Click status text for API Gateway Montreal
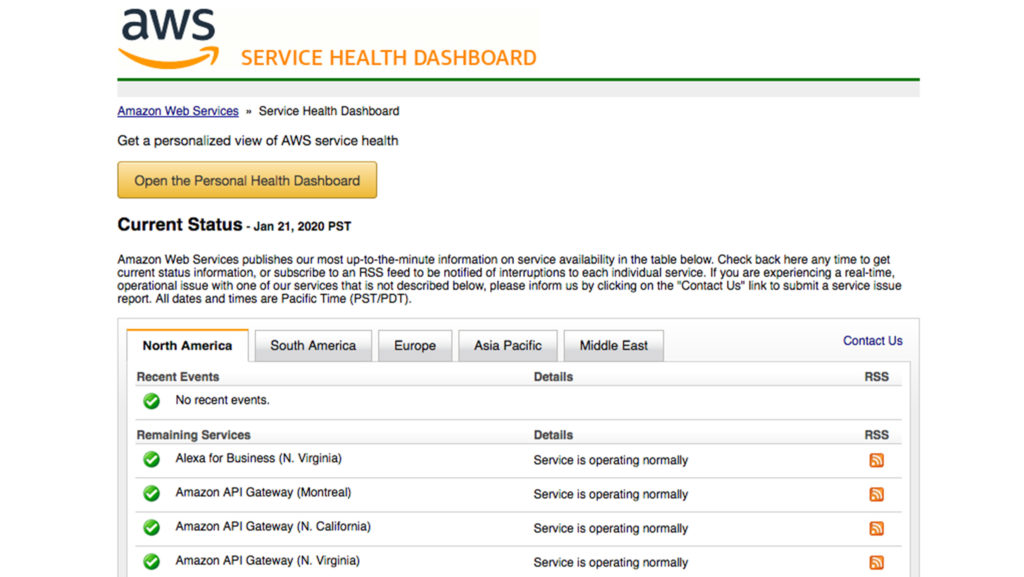The width and height of the screenshot is (1024, 577). 611,494
